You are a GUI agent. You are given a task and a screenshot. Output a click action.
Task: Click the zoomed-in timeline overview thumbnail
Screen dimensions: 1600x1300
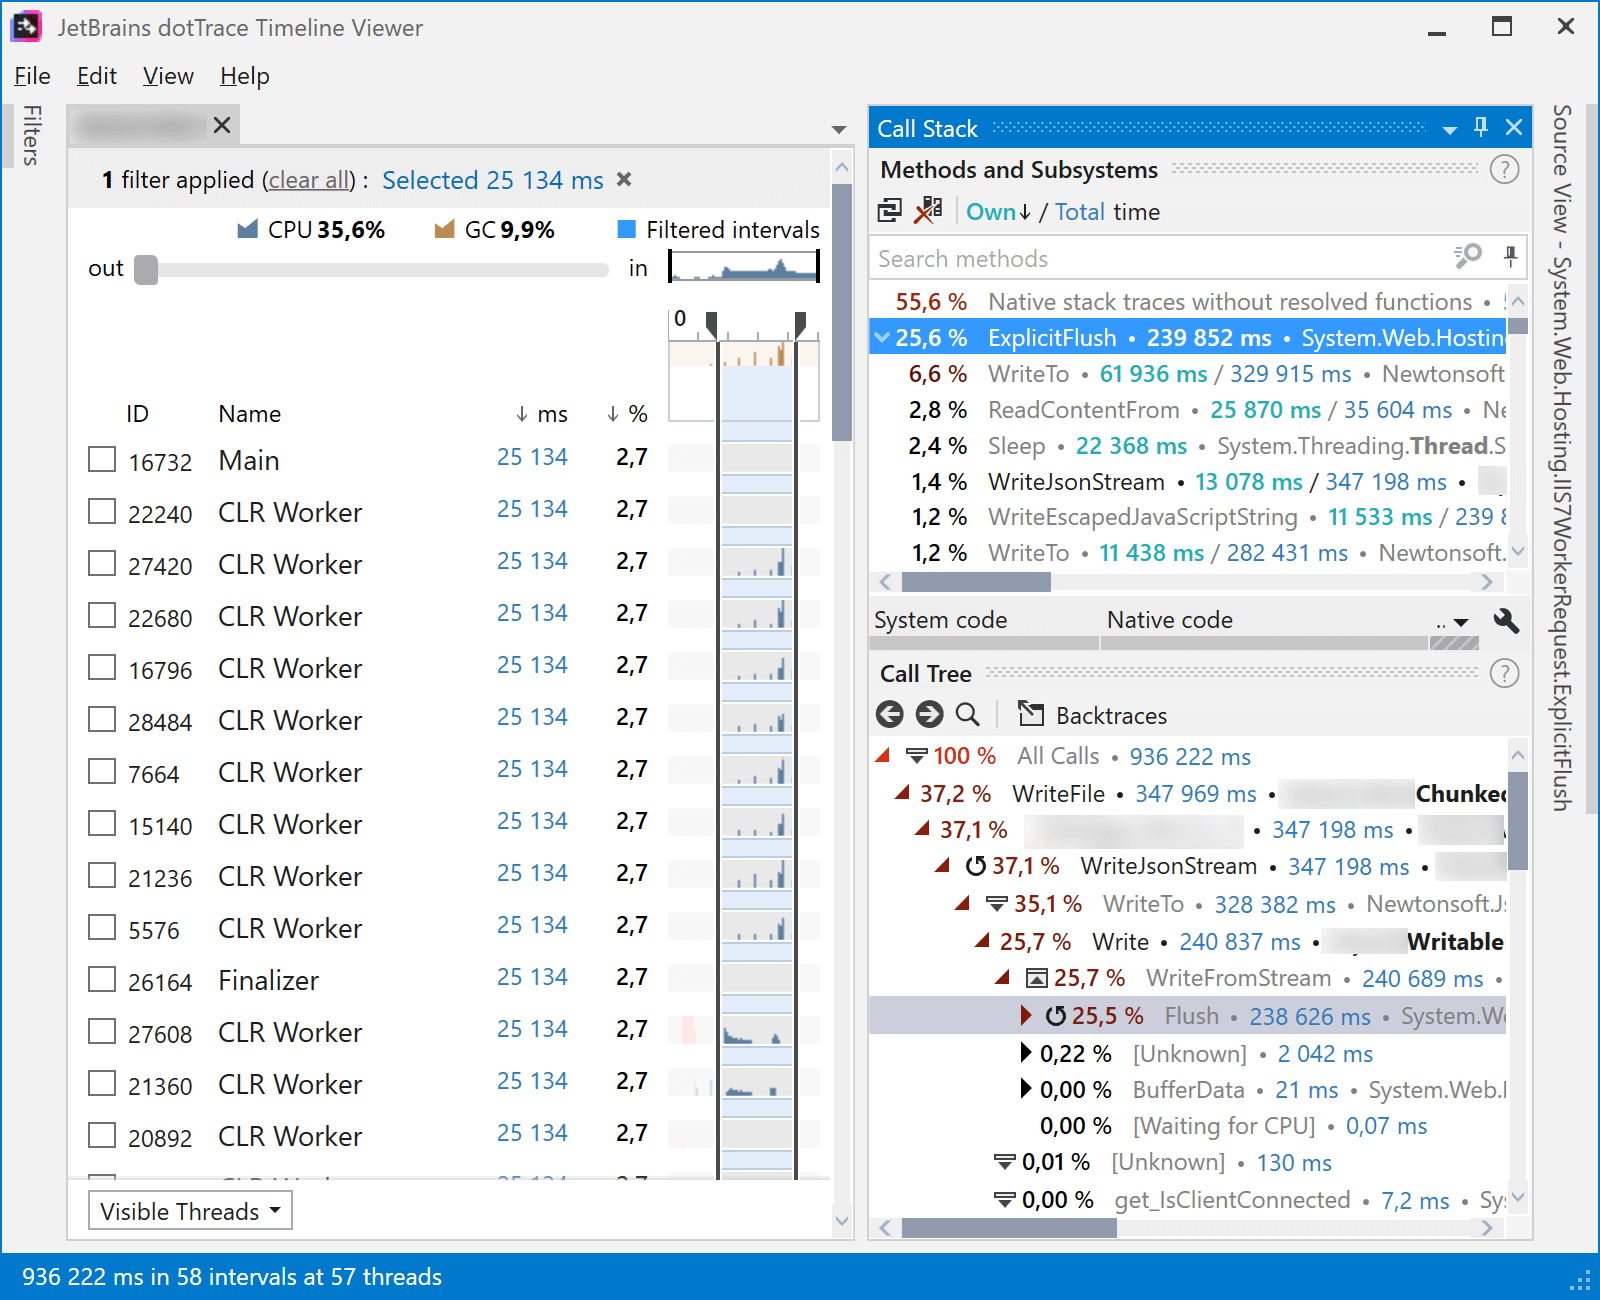coord(744,266)
